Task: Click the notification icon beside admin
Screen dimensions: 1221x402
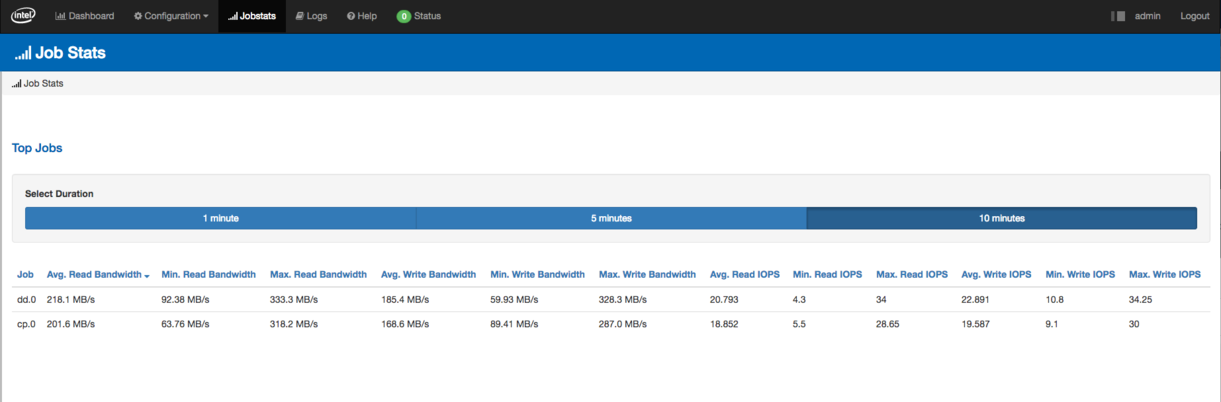Action: click(x=1118, y=16)
